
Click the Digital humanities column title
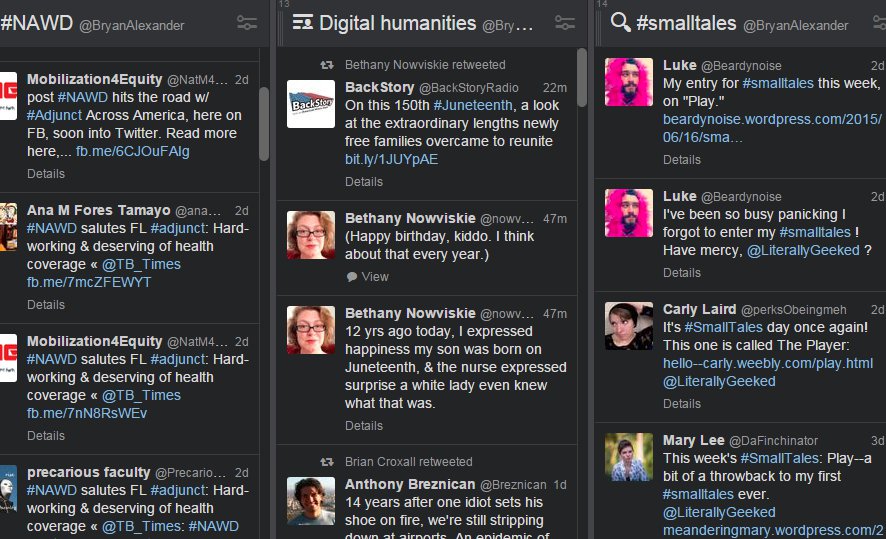(x=397, y=23)
